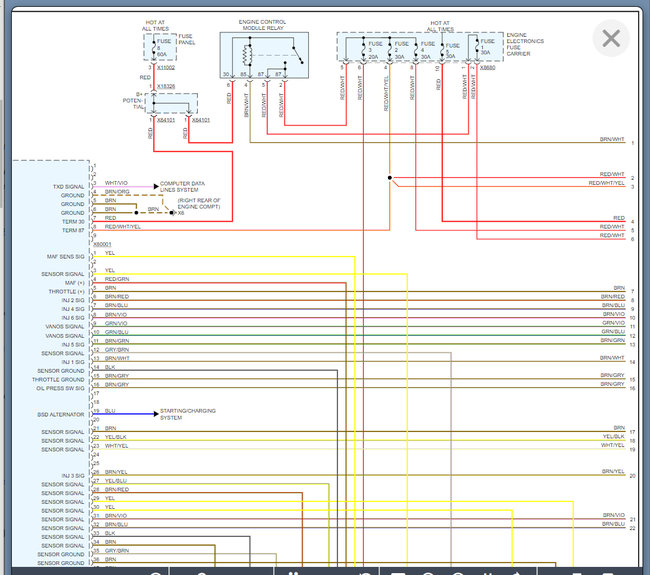Select connector label X11002

(x=164, y=67)
